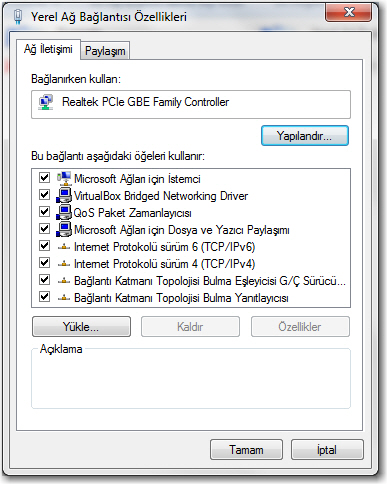Toggle QoS Paket Zamanlayıcısı checkbox
Image resolution: width=387 pixels, height=484 pixels.
pos(44,212)
